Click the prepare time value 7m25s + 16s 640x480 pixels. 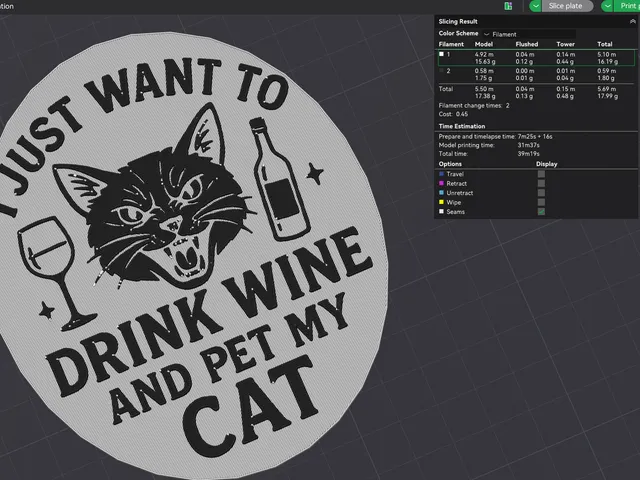coord(535,136)
